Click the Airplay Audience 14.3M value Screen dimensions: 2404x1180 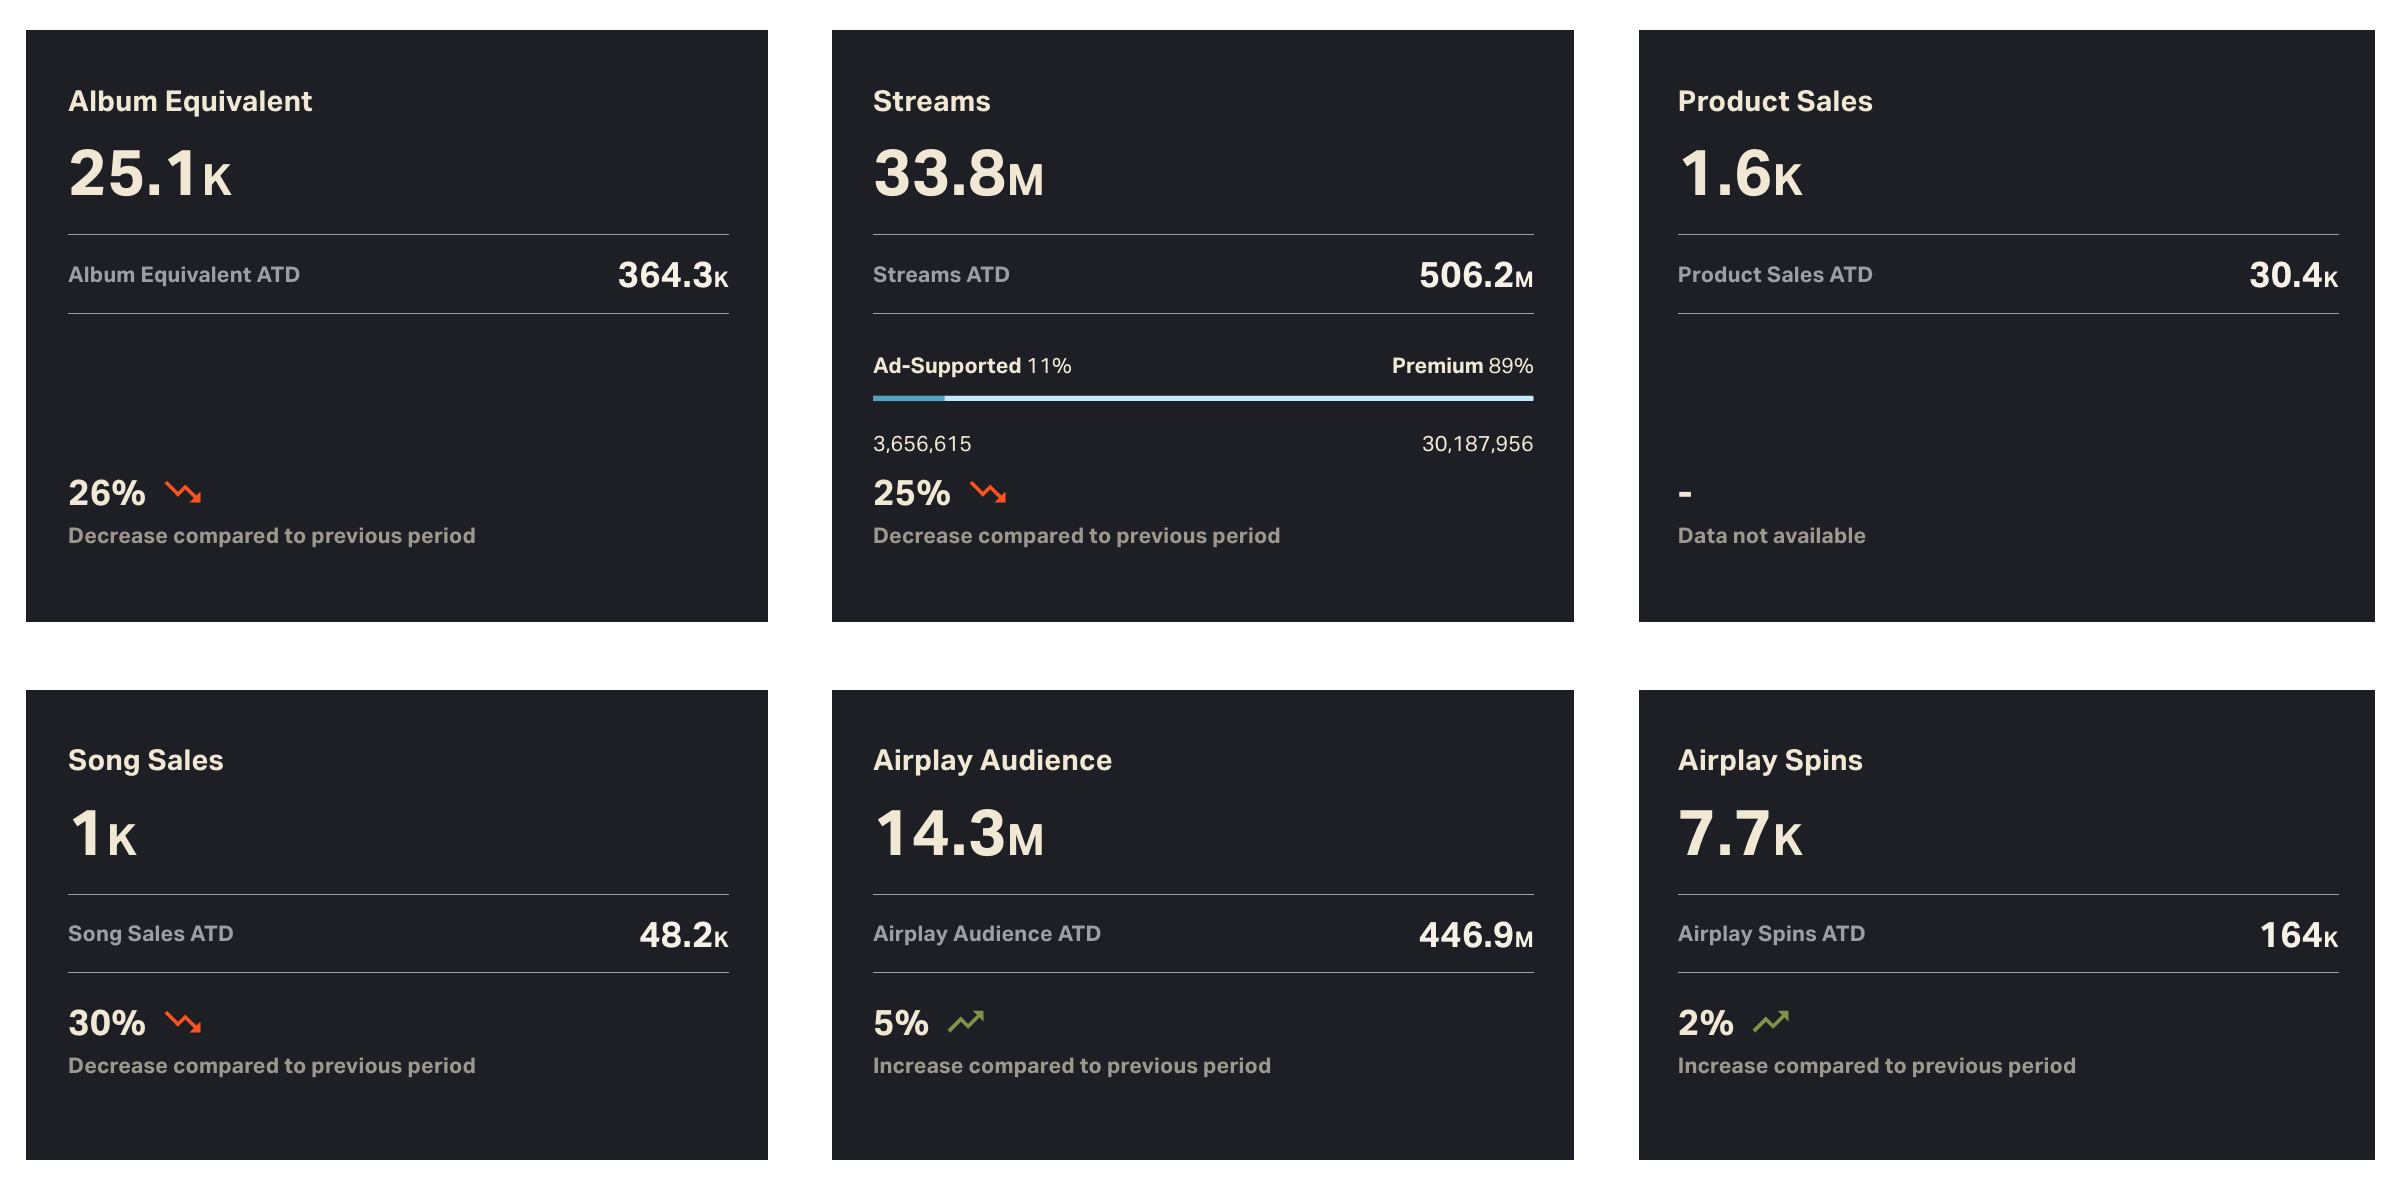click(x=957, y=834)
